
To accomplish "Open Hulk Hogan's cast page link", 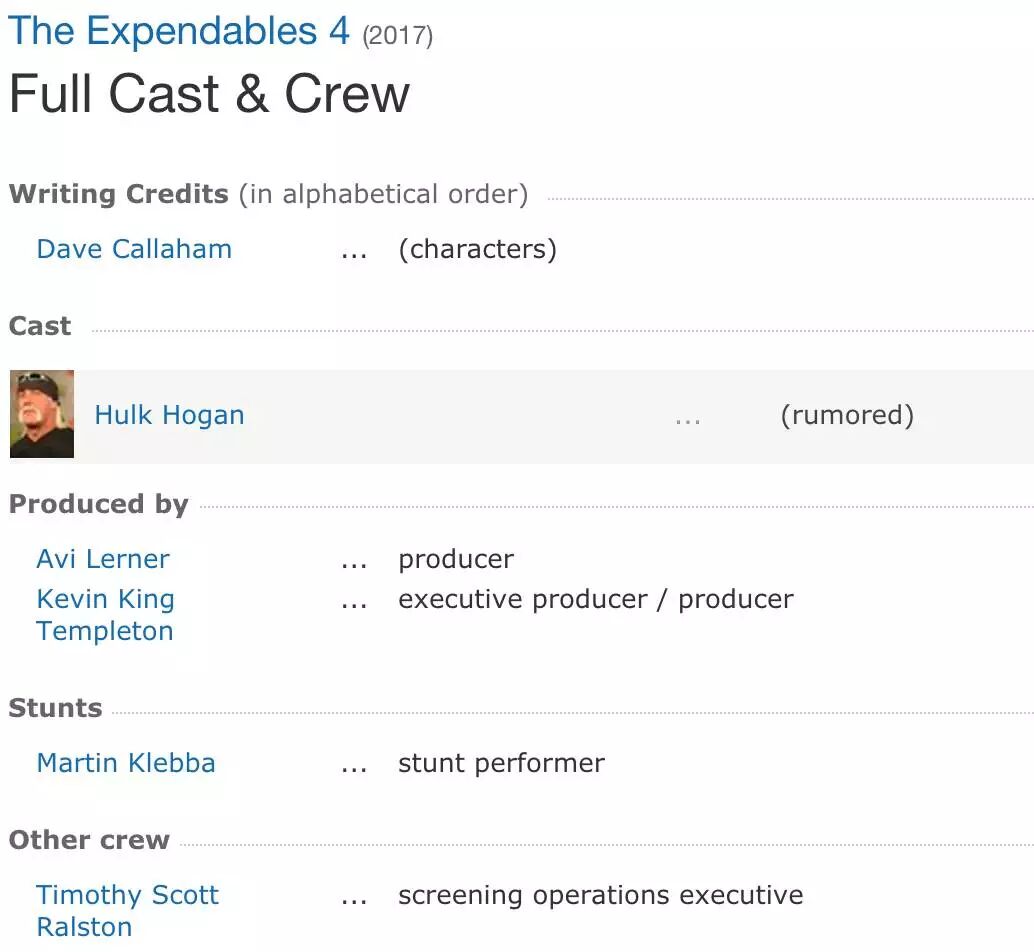I will click(169, 415).
